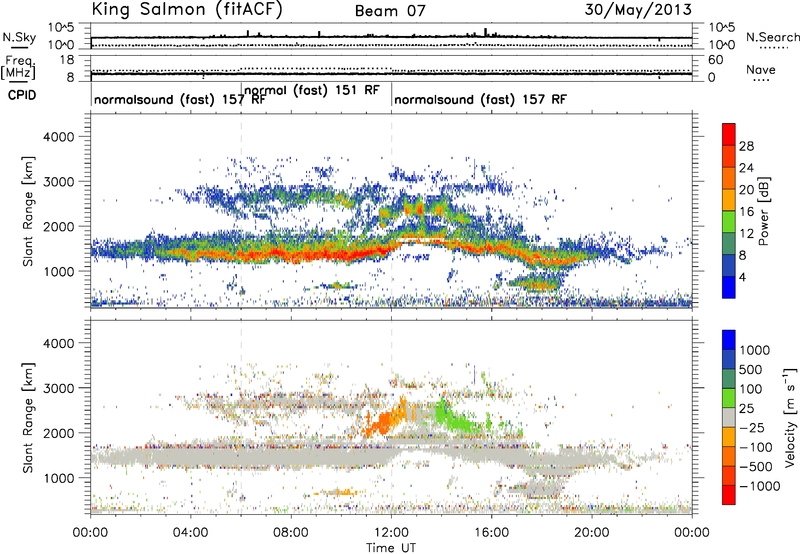Image resolution: width=800 pixels, height=554 pixels.
Task: Select the 500 label on the velocity colorbar
Action: pyautogui.click(x=751, y=370)
